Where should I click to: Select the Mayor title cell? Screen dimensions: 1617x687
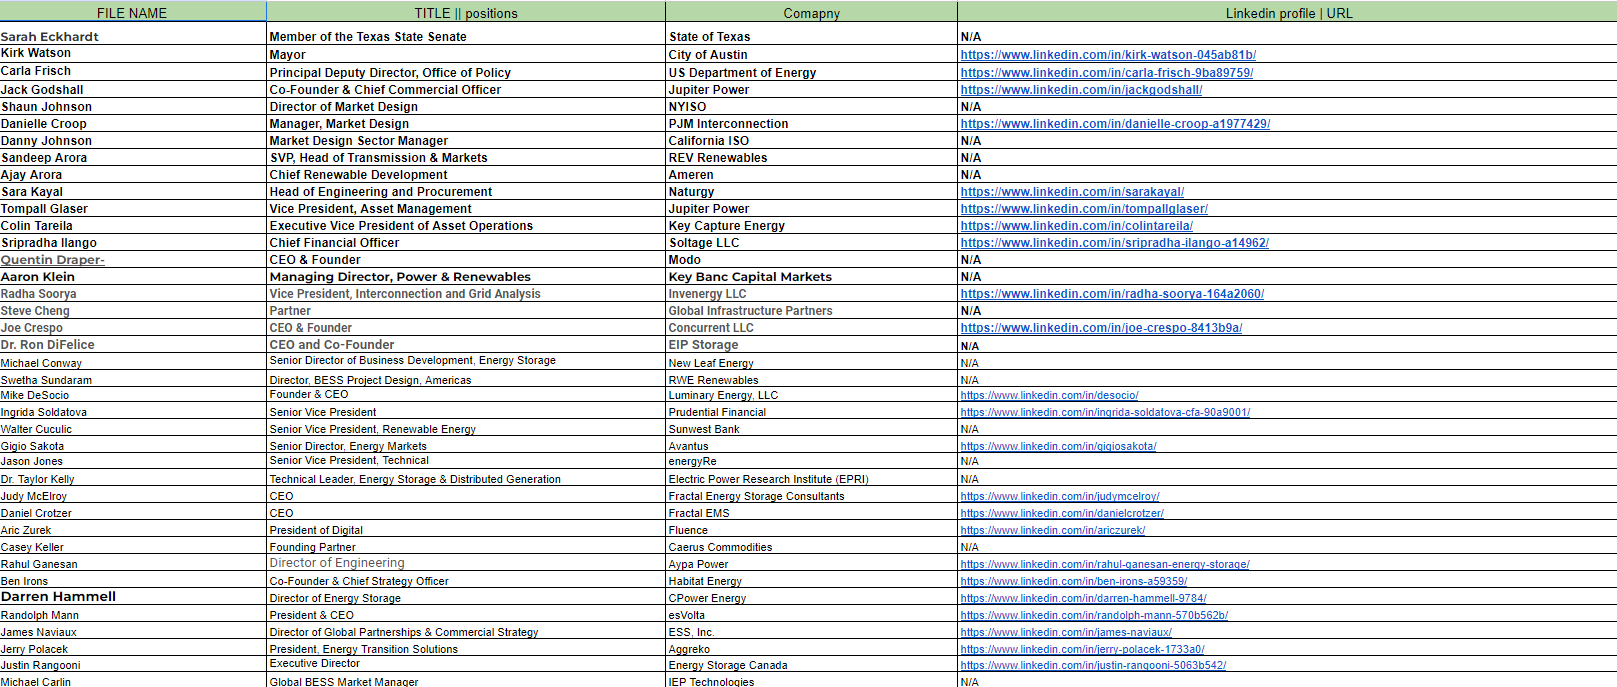[466, 55]
